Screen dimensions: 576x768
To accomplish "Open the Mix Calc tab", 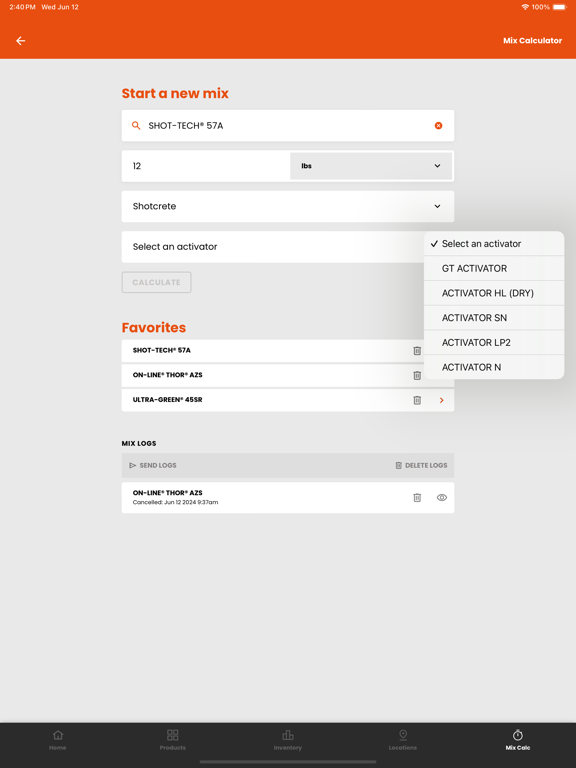I will (x=518, y=740).
